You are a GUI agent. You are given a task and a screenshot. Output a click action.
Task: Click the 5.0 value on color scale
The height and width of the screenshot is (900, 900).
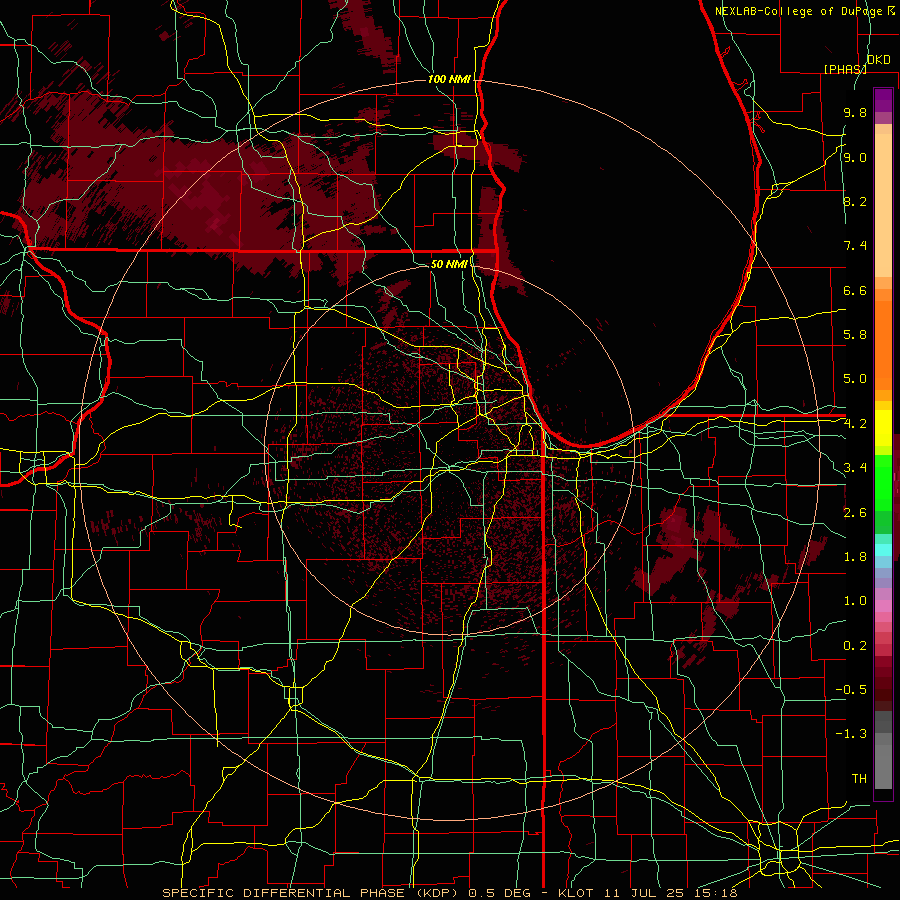(855, 379)
